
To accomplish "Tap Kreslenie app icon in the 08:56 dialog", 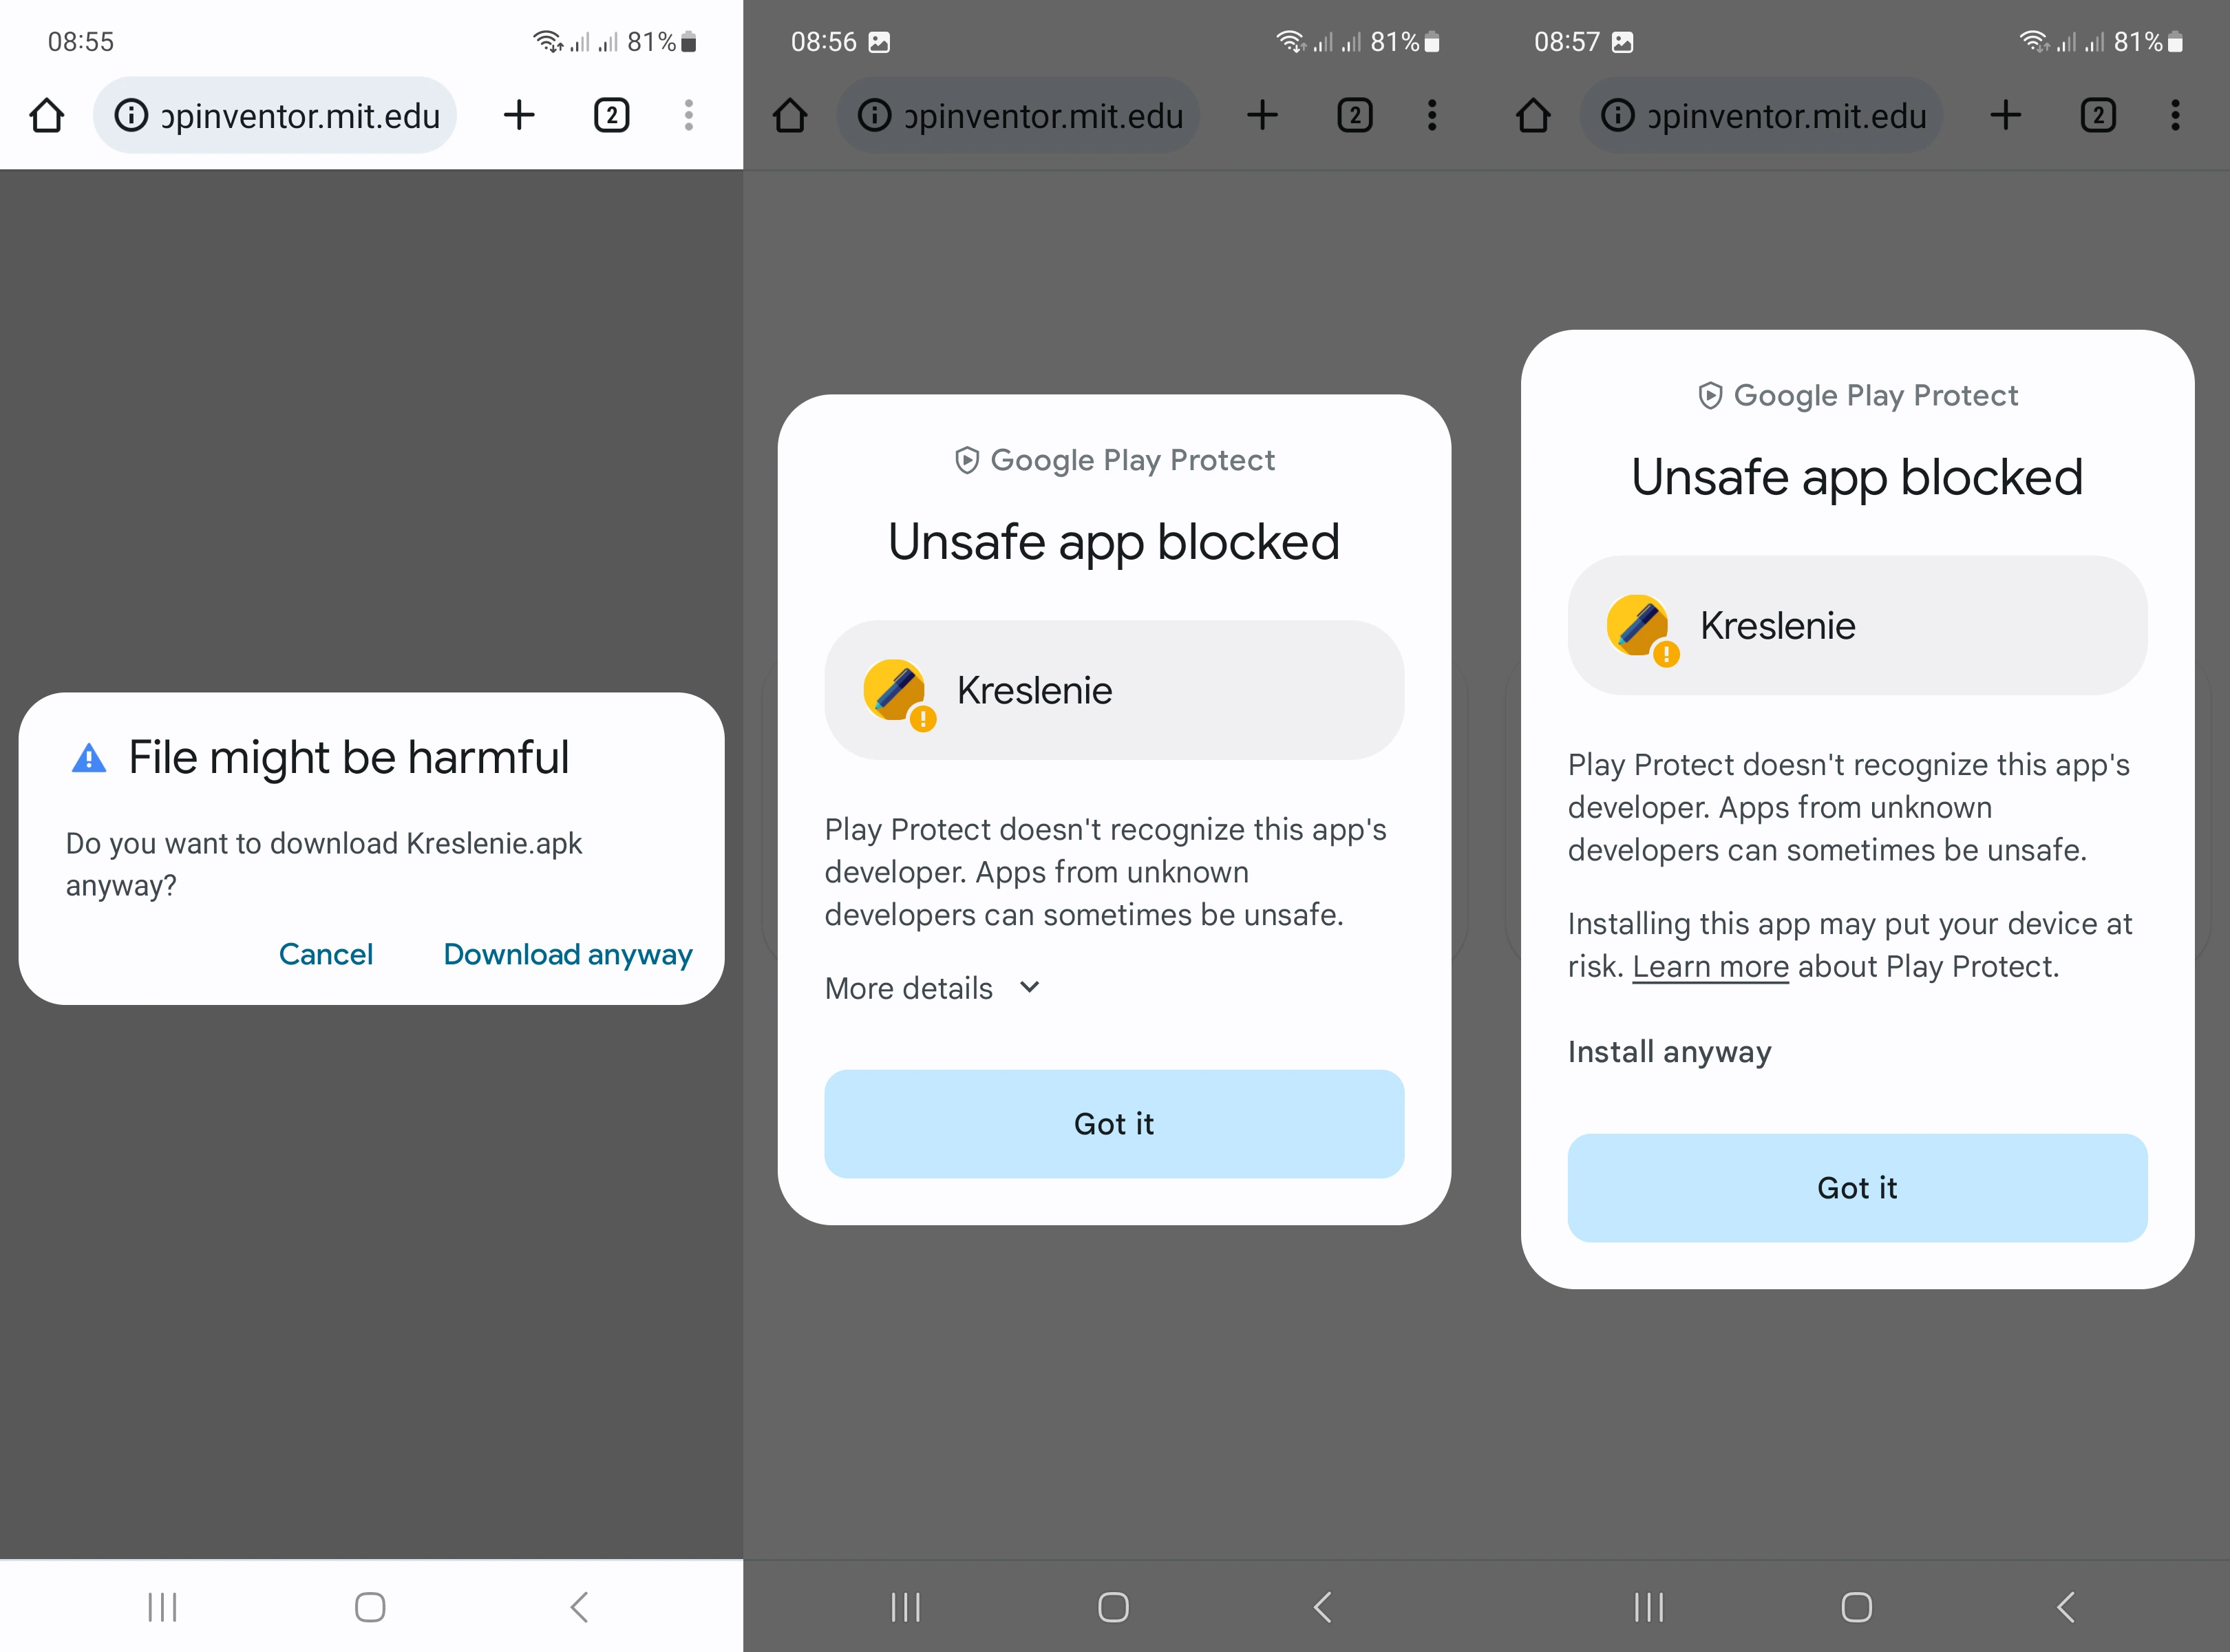I will 898,693.
